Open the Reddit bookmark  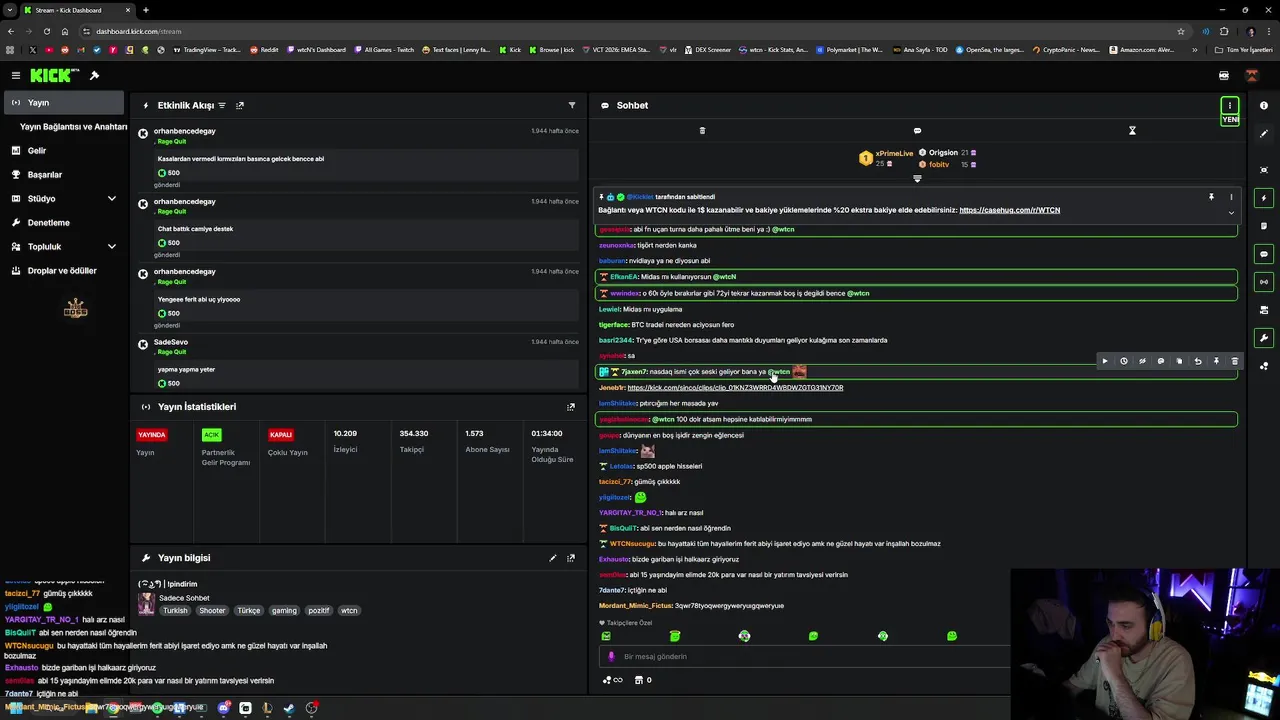click(x=264, y=50)
